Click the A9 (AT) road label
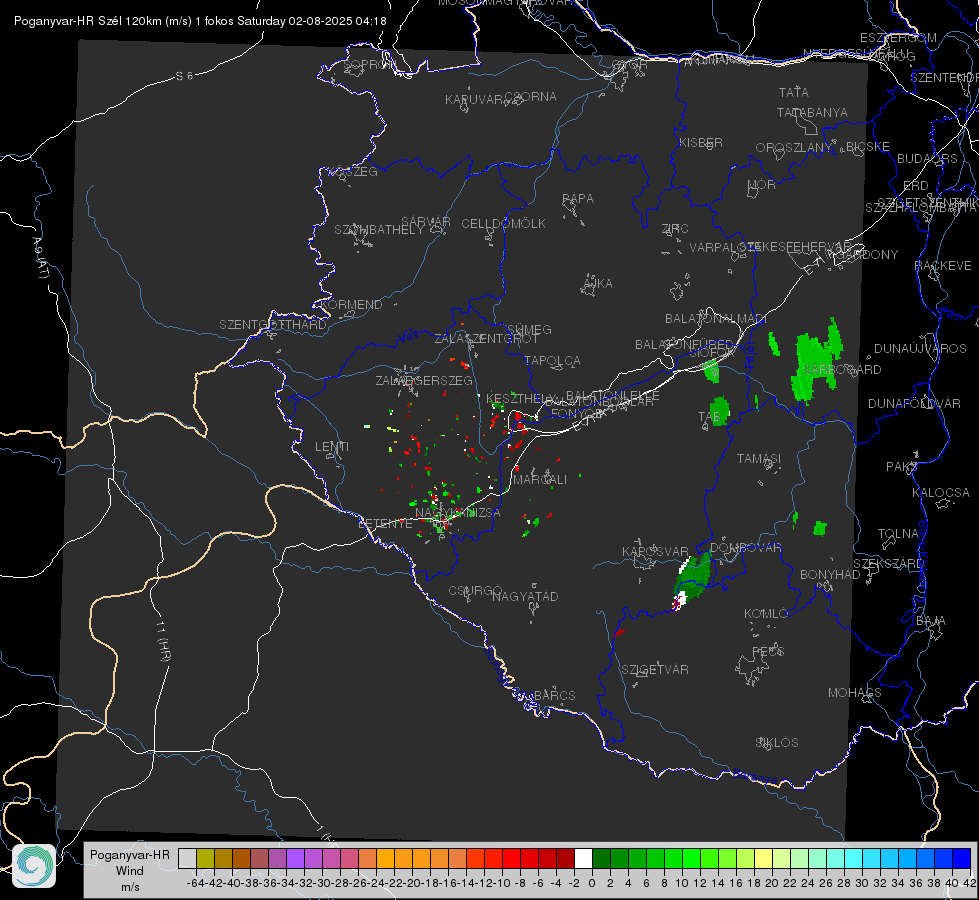Screen dimensions: 979x900 click(x=40, y=258)
